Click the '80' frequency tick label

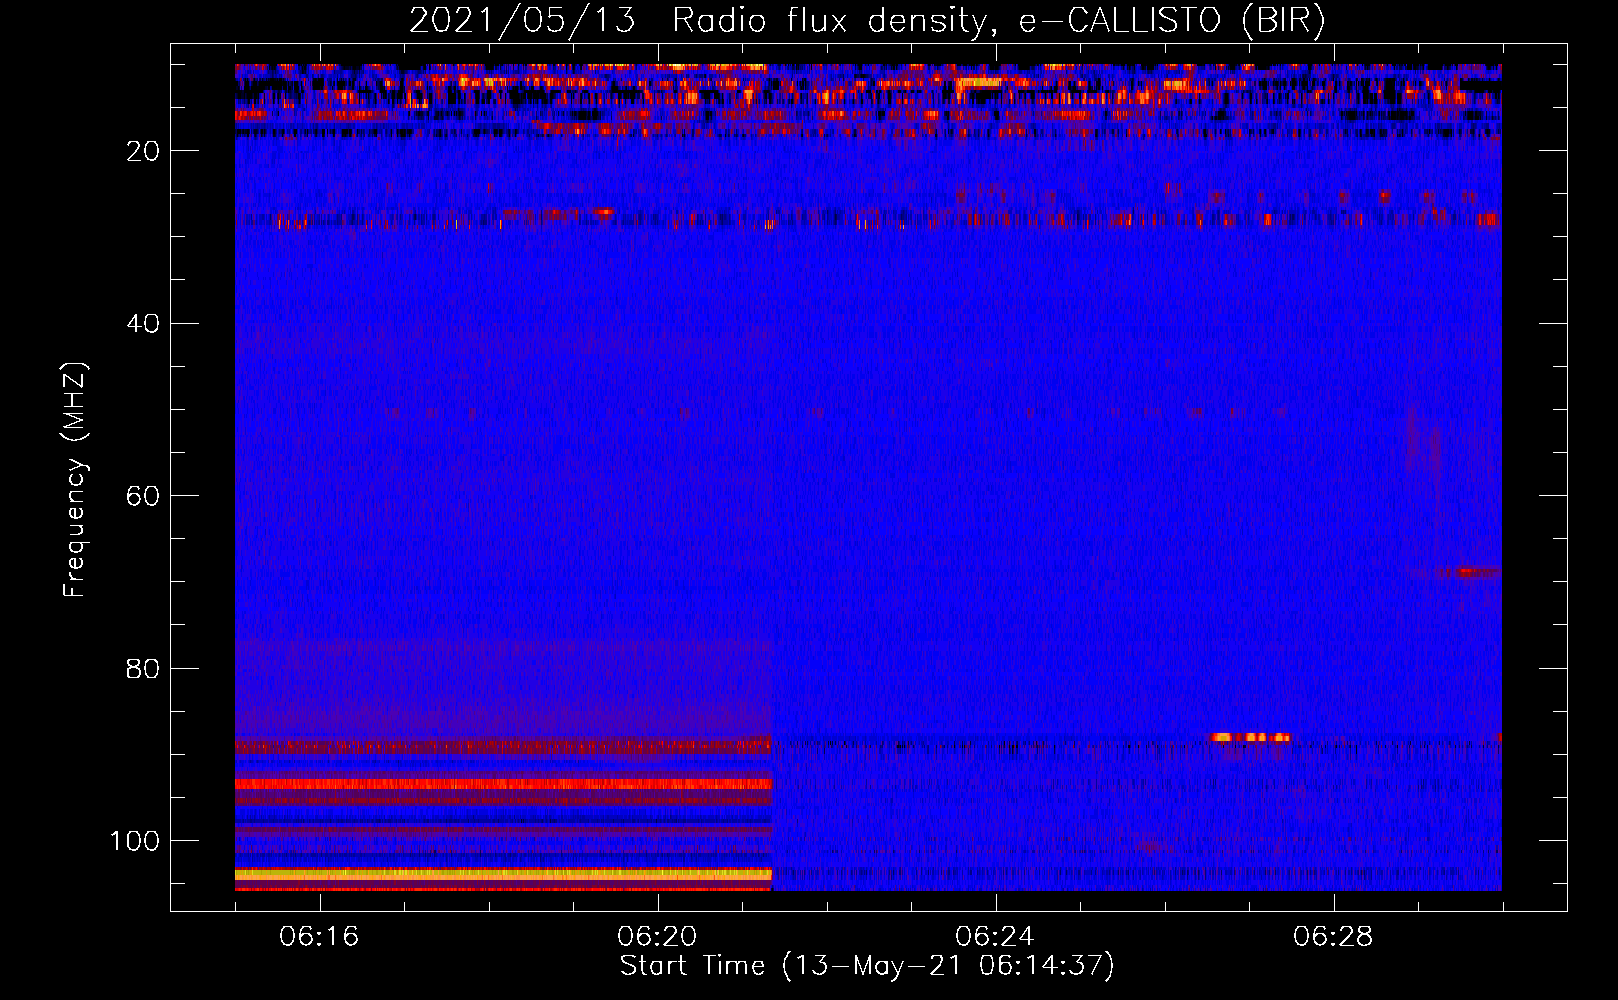click(x=144, y=668)
